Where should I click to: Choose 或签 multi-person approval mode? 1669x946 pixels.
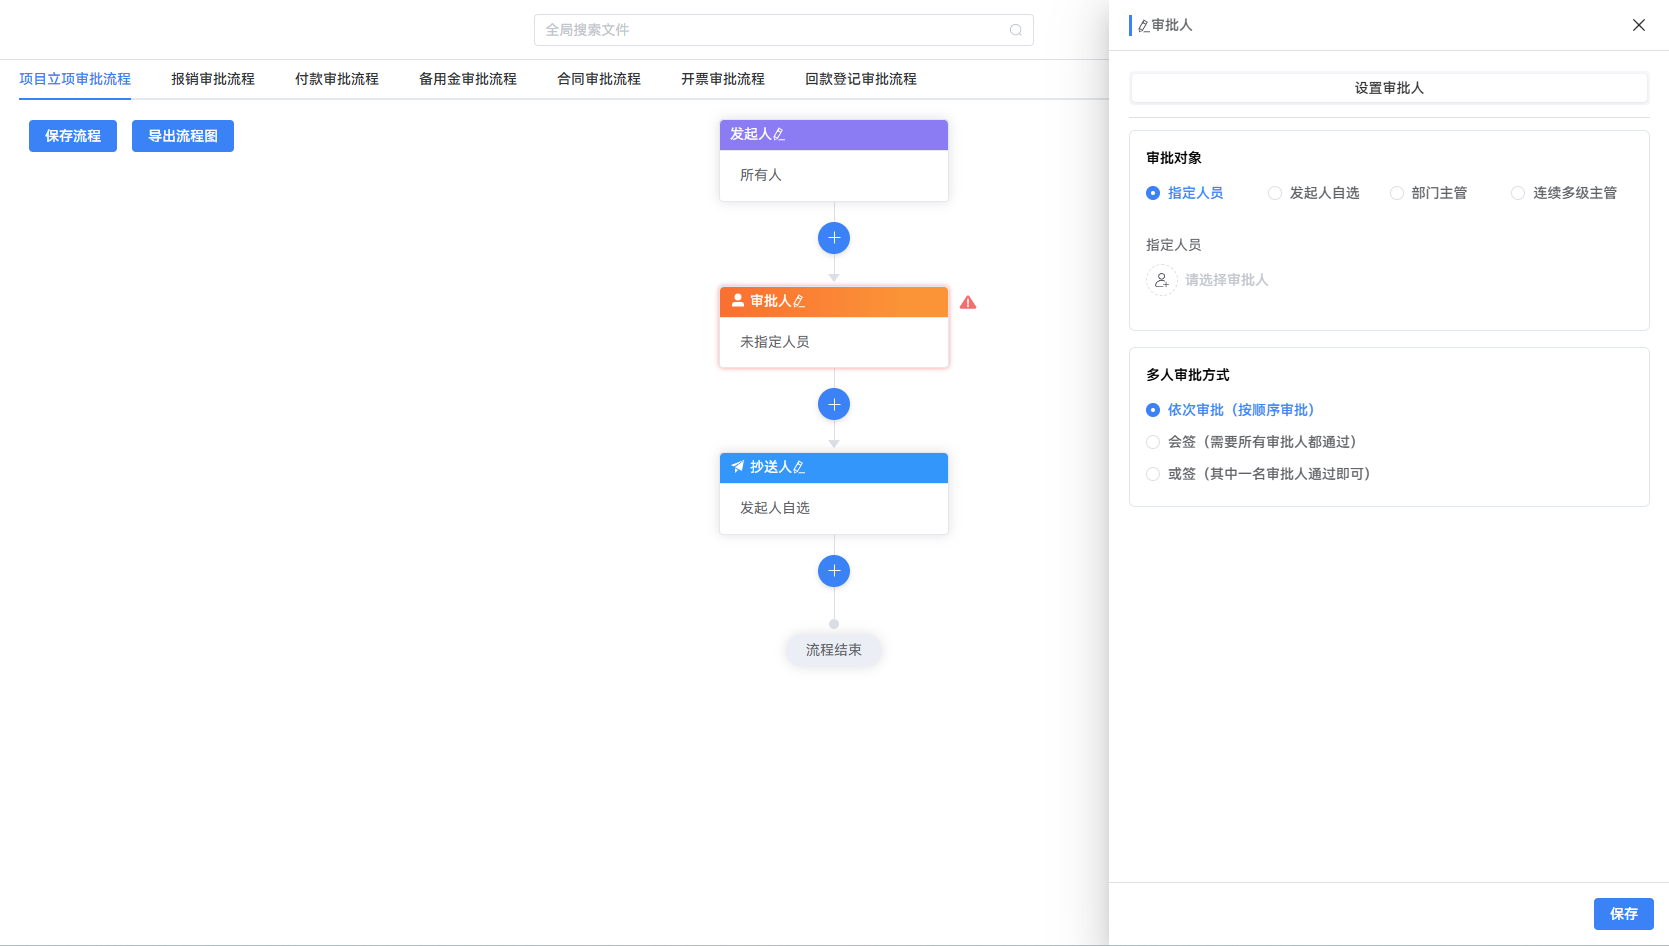point(1153,474)
